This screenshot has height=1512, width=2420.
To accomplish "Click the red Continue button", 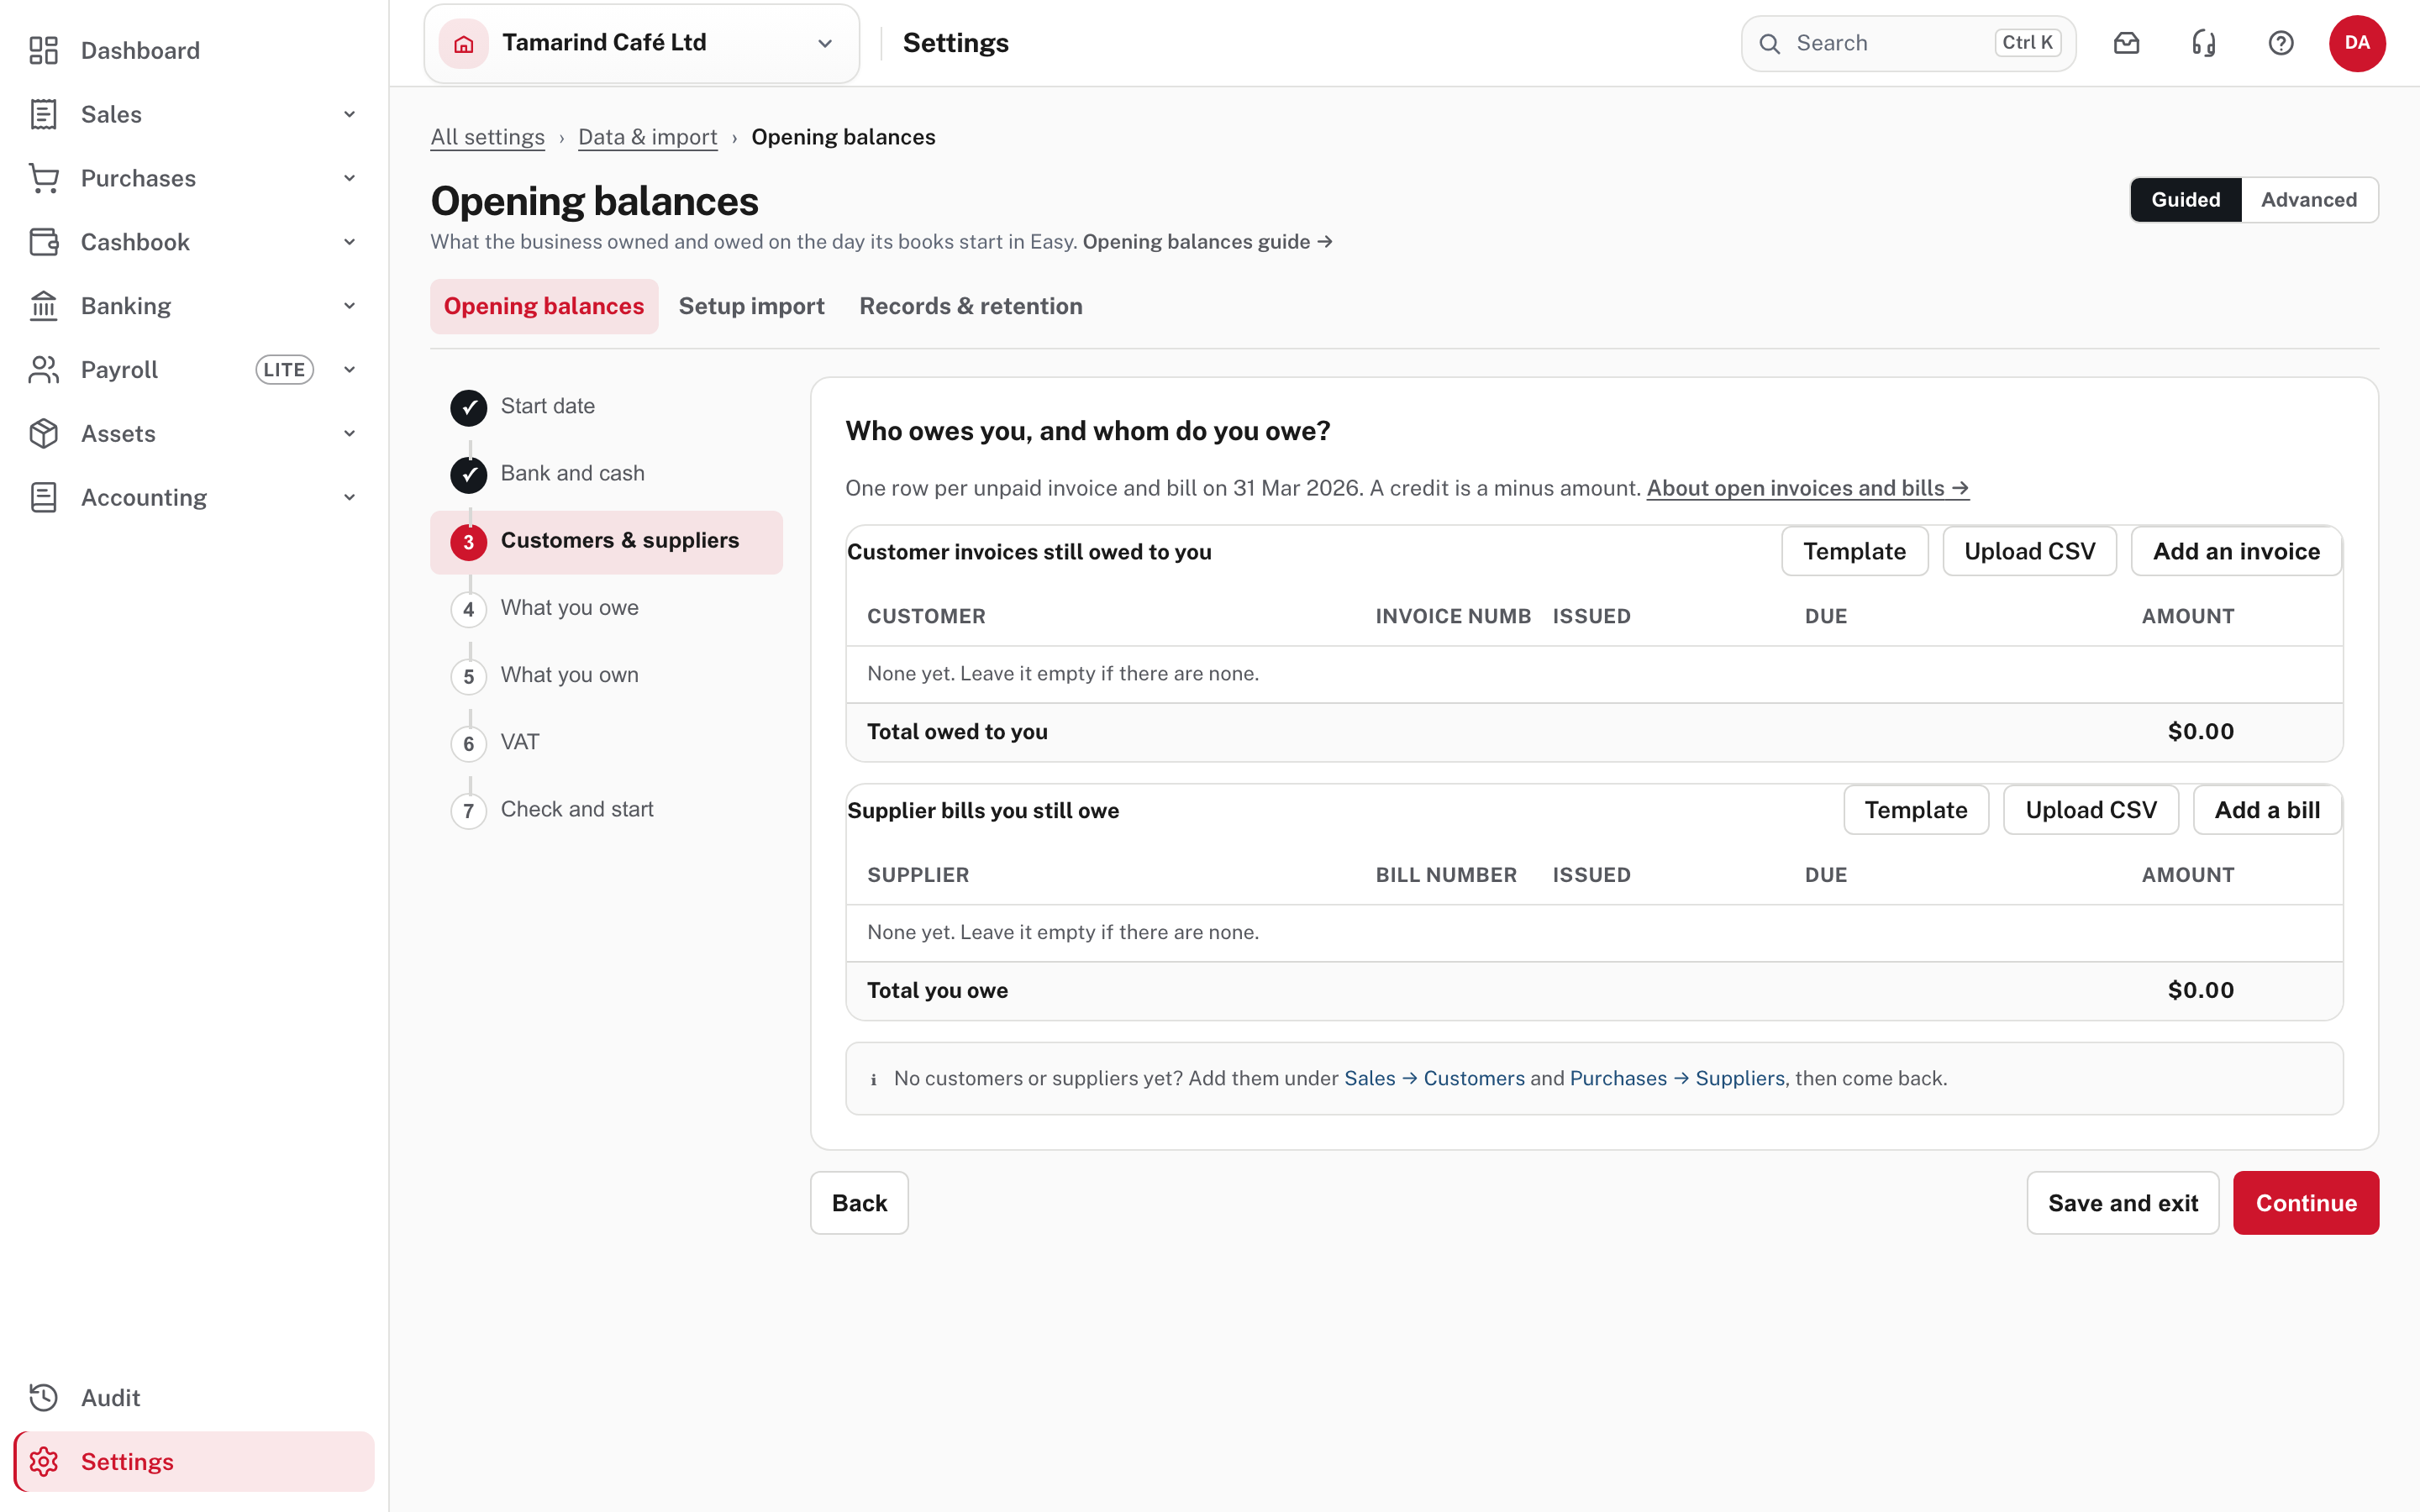I will point(2306,1203).
